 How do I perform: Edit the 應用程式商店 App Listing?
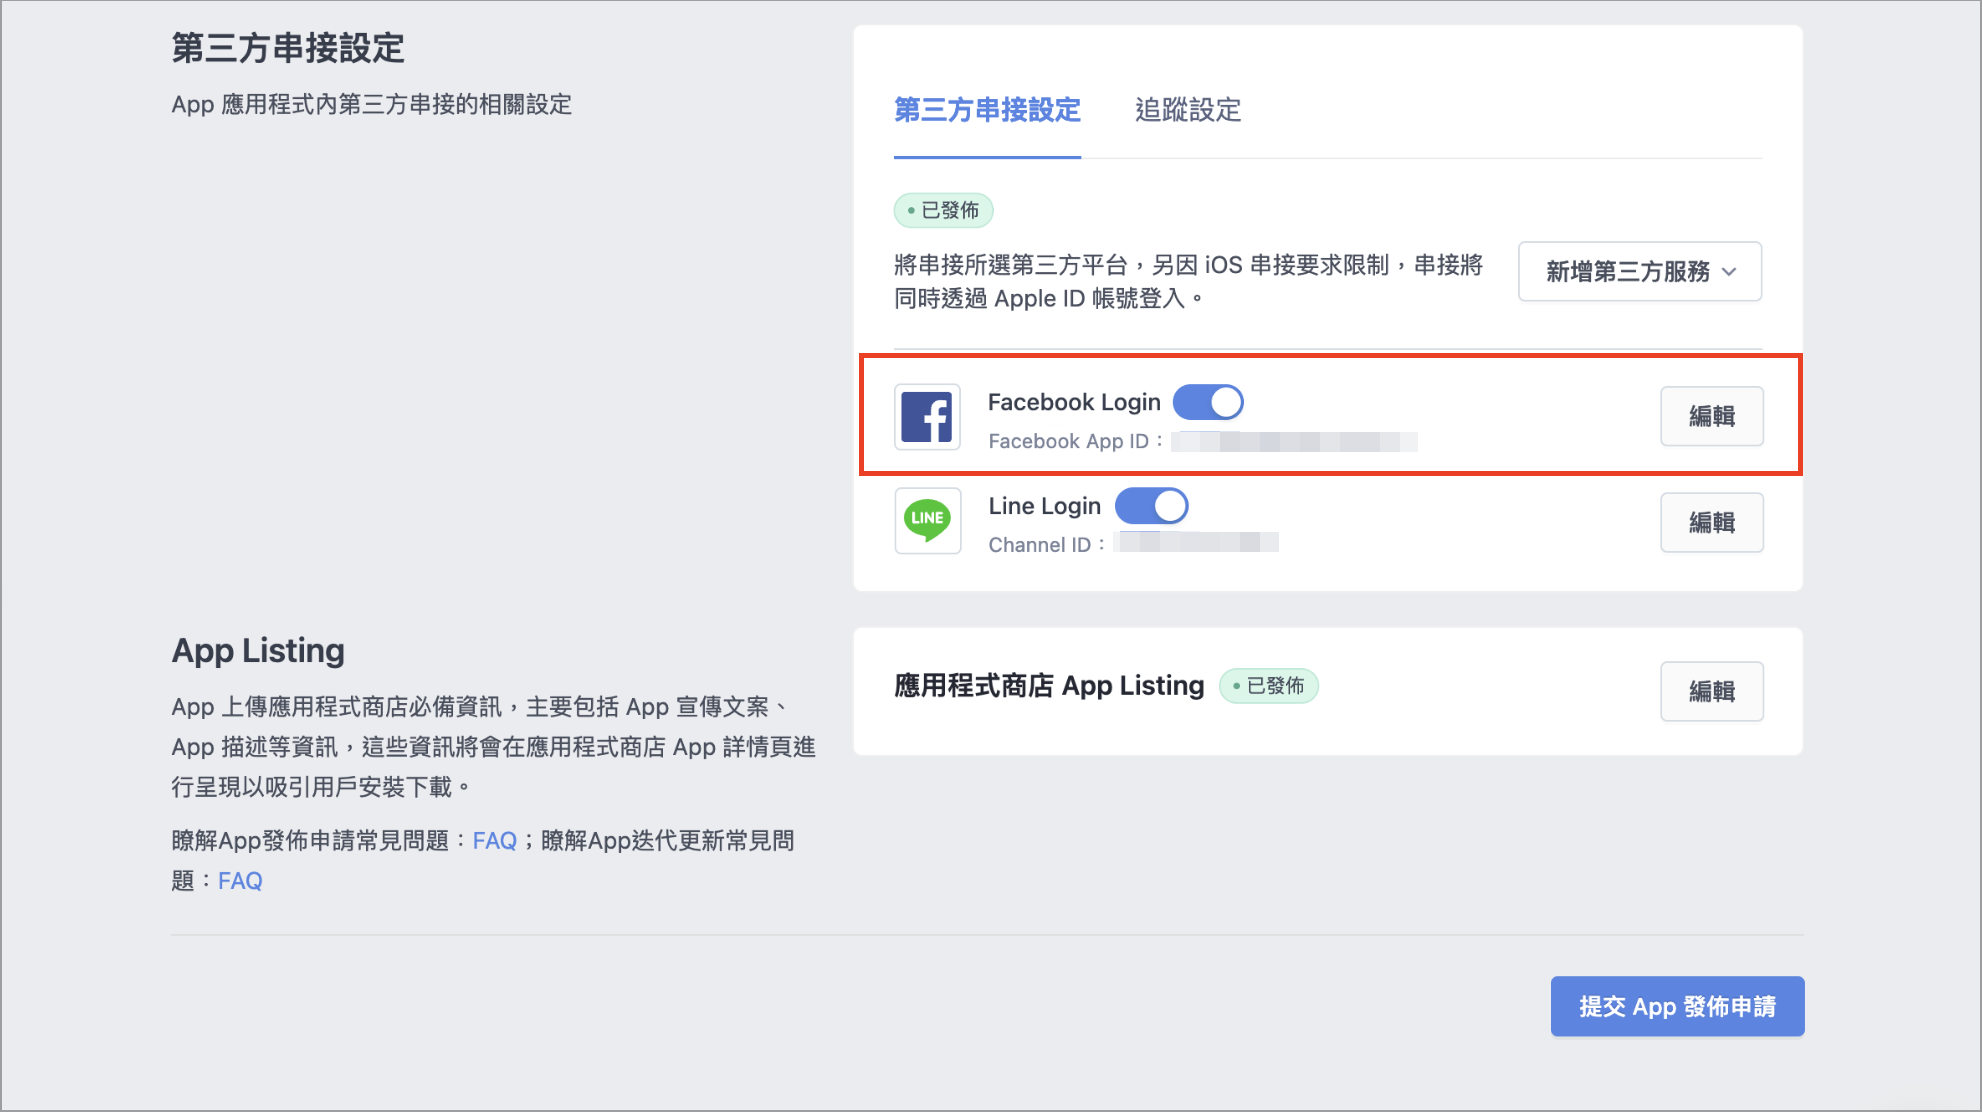1712,691
